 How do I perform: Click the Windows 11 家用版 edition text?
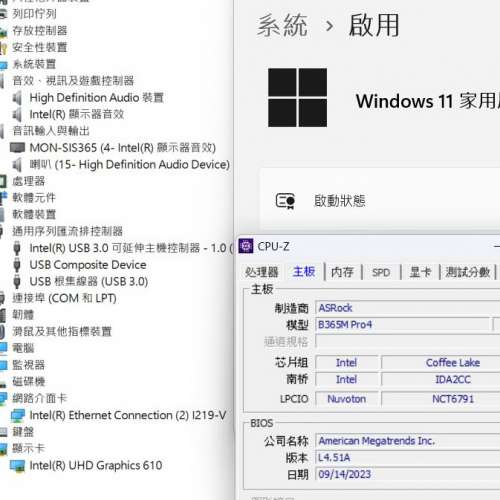click(428, 101)
